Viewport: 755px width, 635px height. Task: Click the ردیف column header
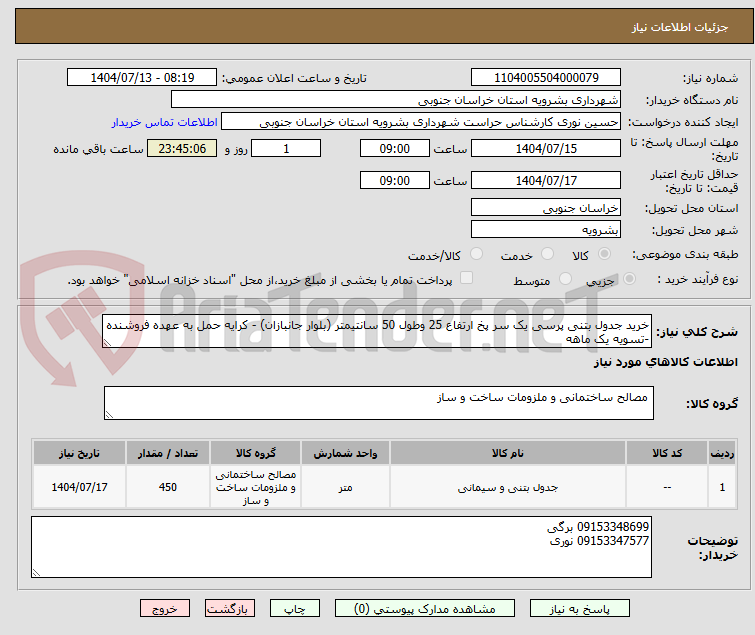click(722, 453)
